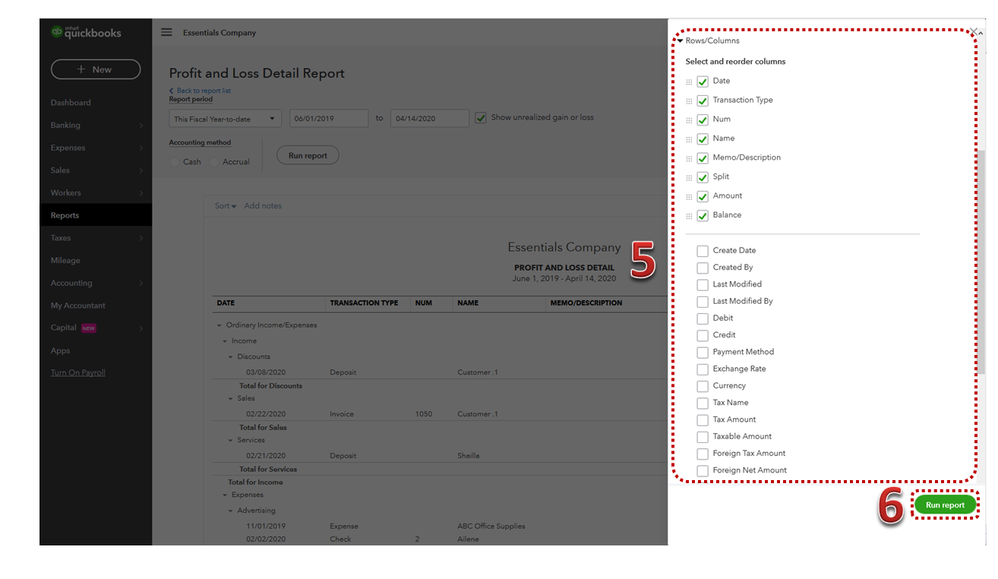Image resolution: width=998 pixels, height=579 pixels.
Task: Uncheck the Split column checkbox
Action: (703, 177)
